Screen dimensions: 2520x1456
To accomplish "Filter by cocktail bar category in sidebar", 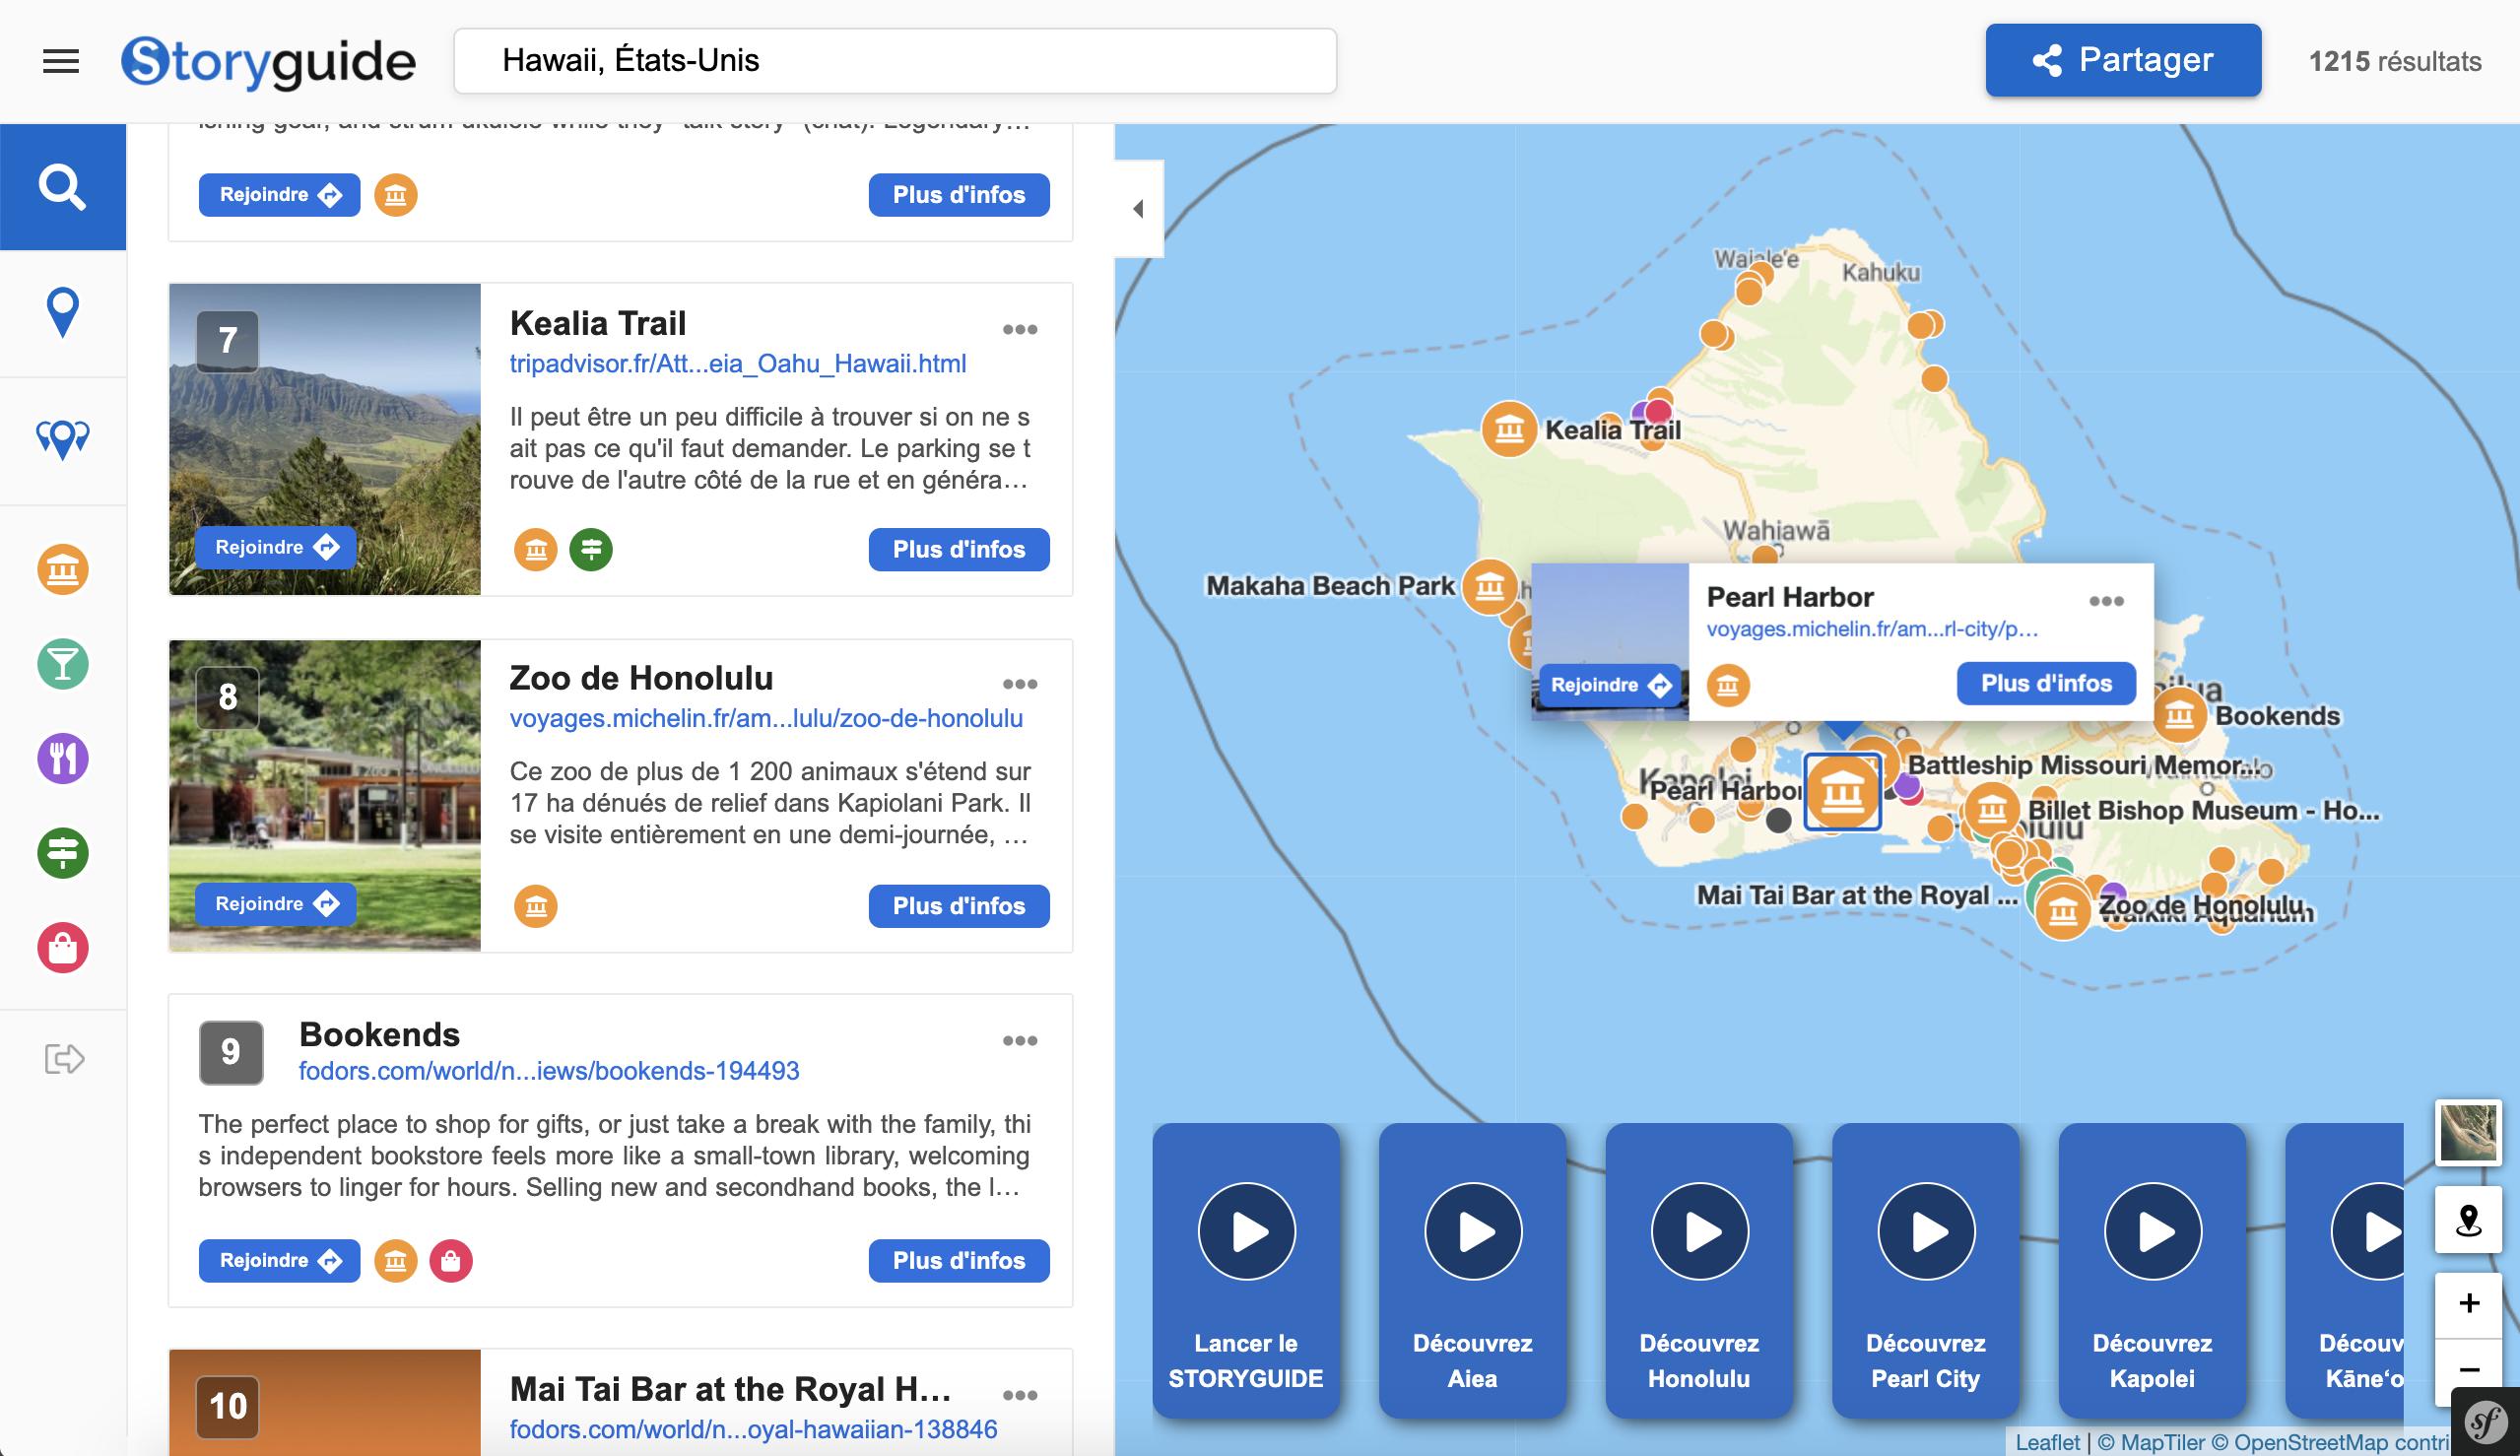I will [63, 664].
